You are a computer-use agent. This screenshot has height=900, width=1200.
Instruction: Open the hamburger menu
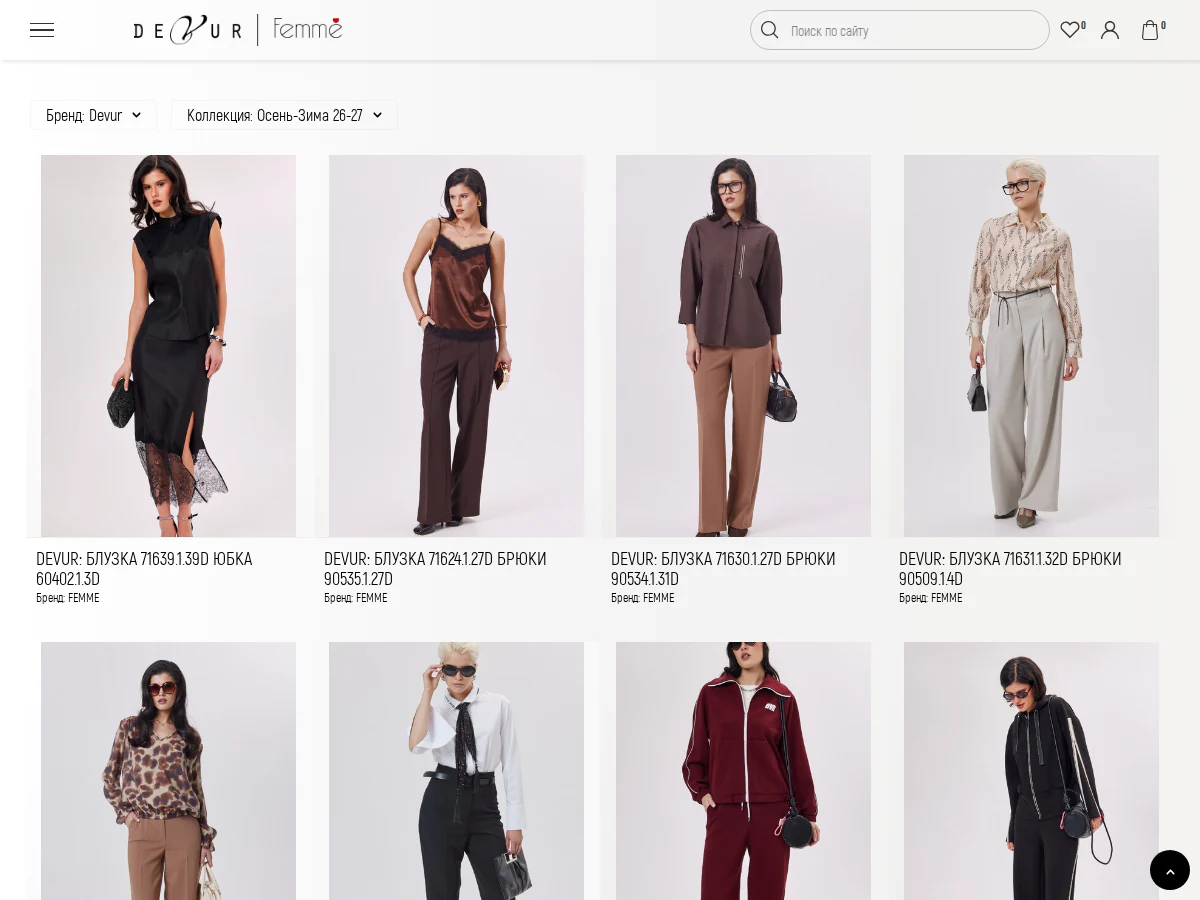tap(42, 30)
